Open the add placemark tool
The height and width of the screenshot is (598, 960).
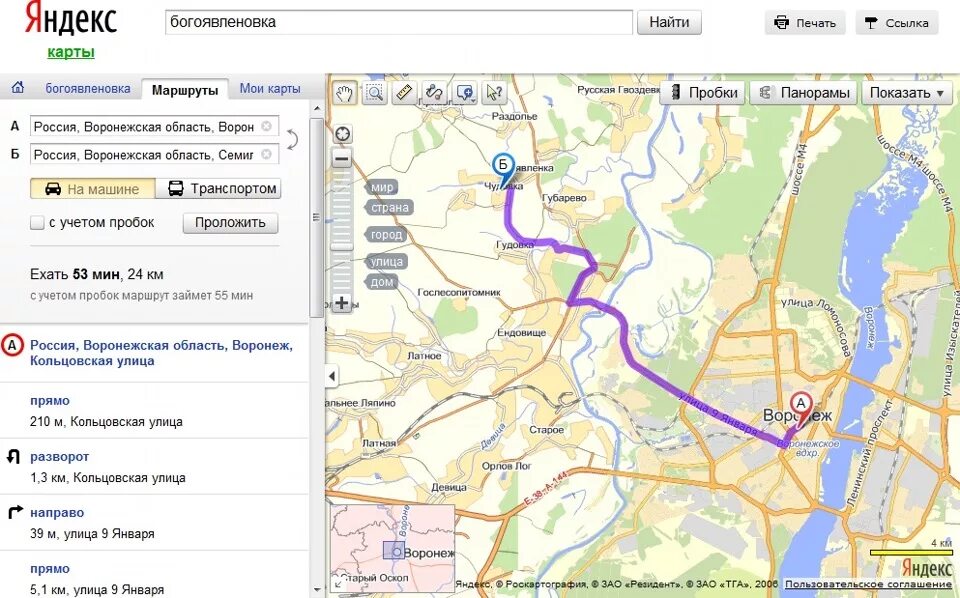(x=465, y=93)
